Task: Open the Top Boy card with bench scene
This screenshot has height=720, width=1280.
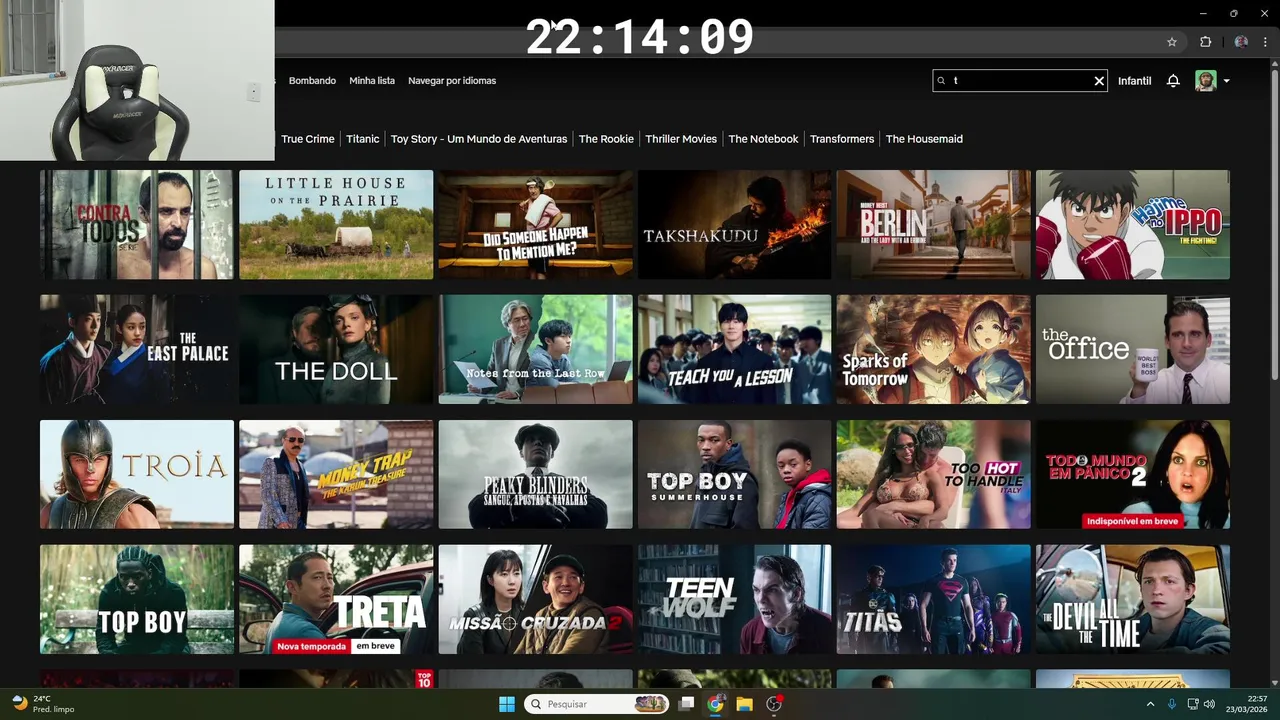Action: [137, 599]
